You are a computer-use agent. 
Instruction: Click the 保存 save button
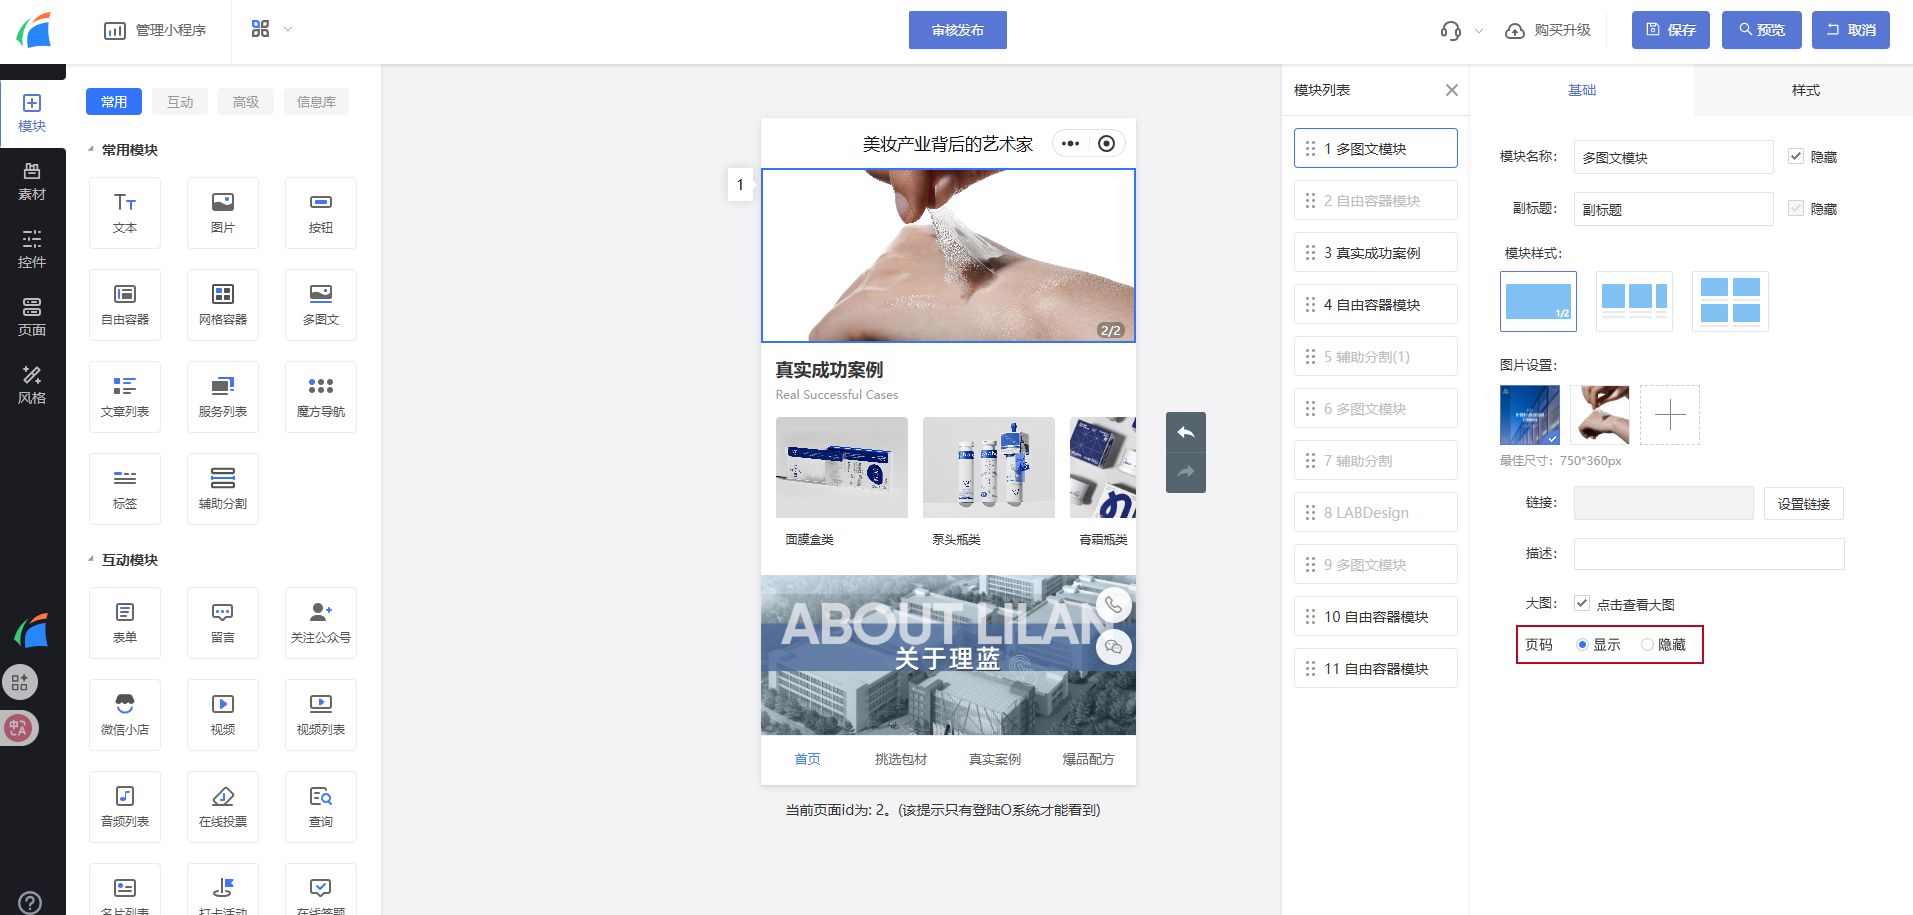coord(1671,30)
